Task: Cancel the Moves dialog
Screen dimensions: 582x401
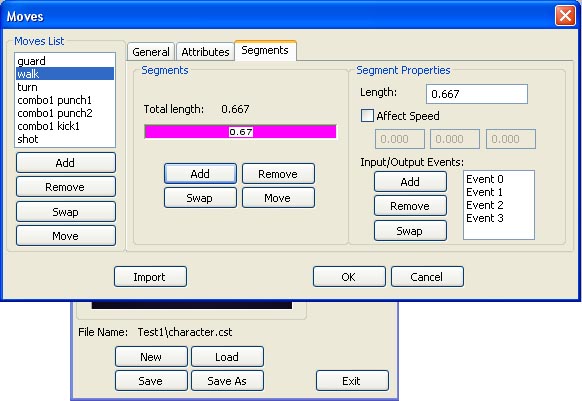Action: click(x=427, y=277)
